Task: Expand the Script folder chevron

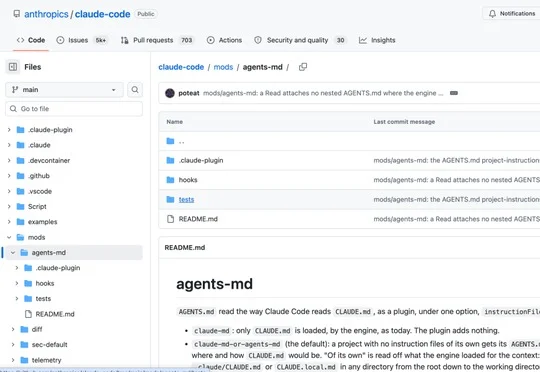Action: pos(9,207)
